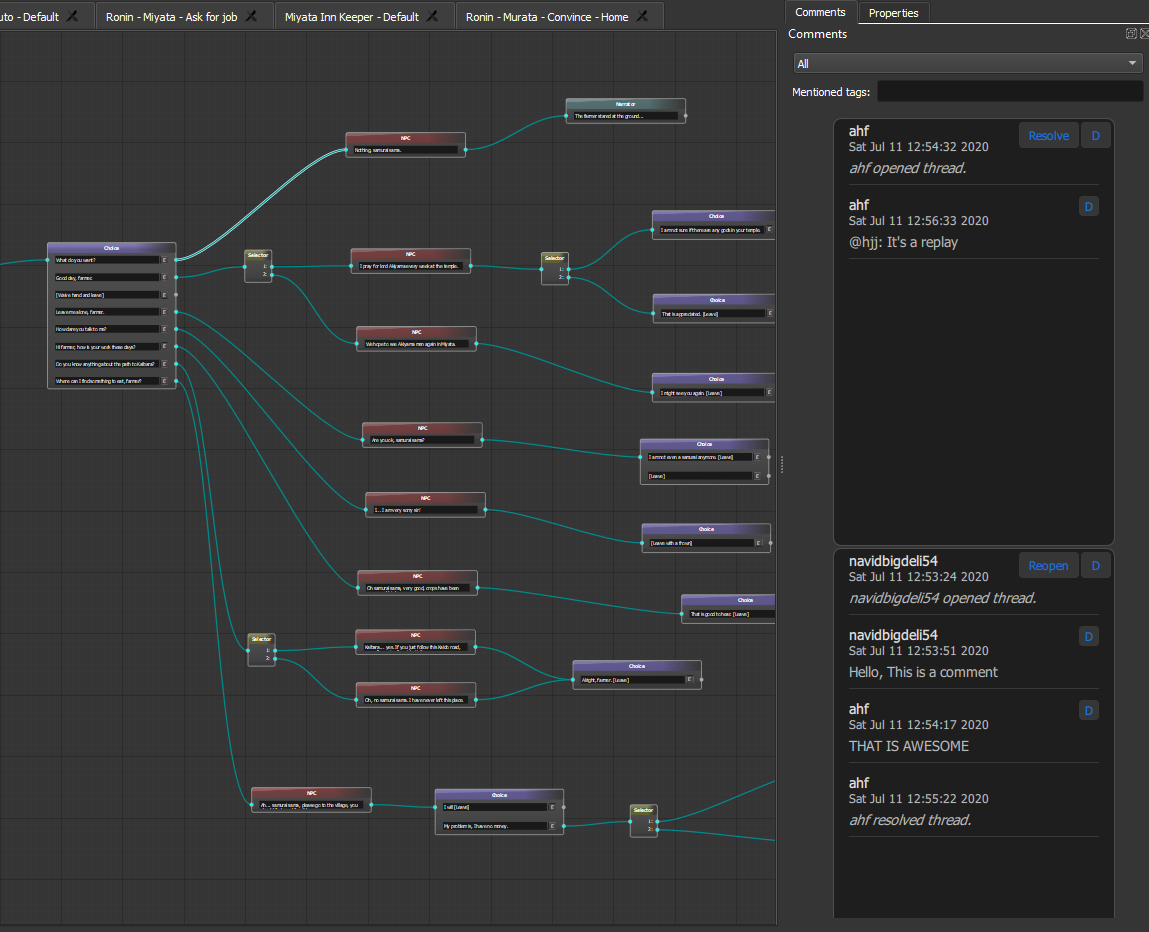Image resolution: width=1149 pixels, height=932 pixels.
Task: Select the Narrator node header
Action: pos(625,104)
